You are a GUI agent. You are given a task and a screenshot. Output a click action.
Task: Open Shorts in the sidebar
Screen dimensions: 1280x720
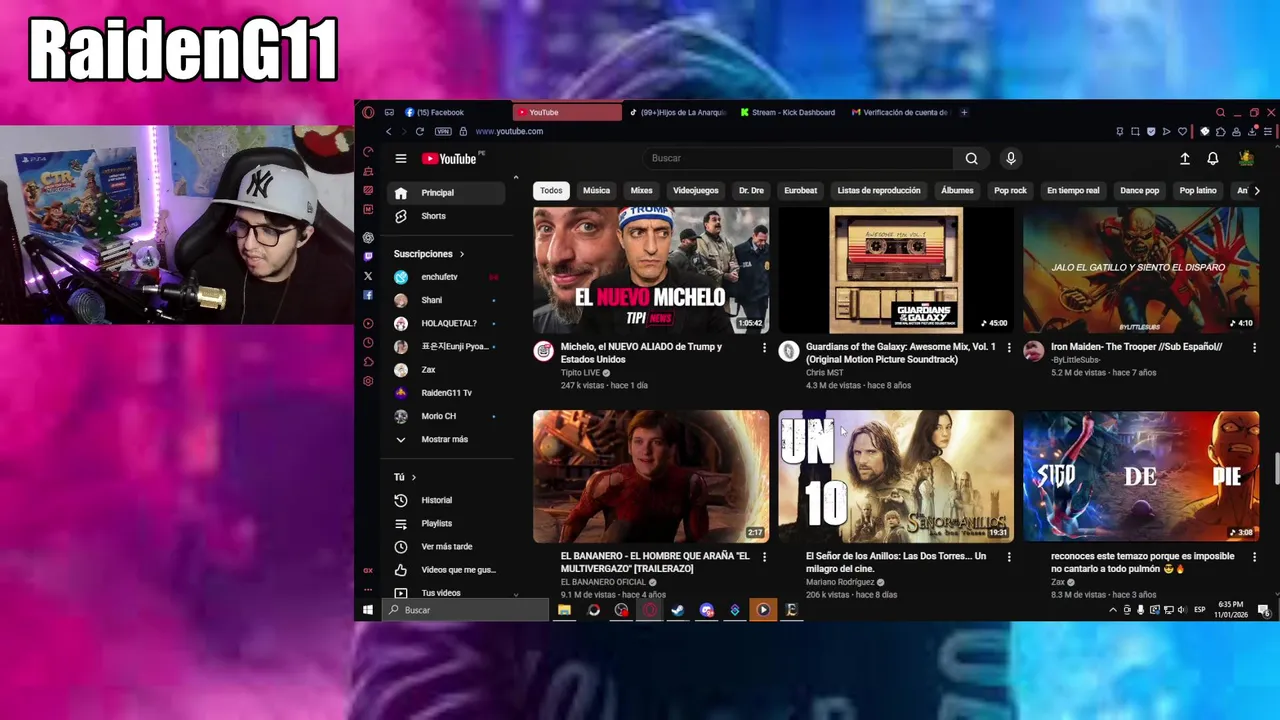447,216
